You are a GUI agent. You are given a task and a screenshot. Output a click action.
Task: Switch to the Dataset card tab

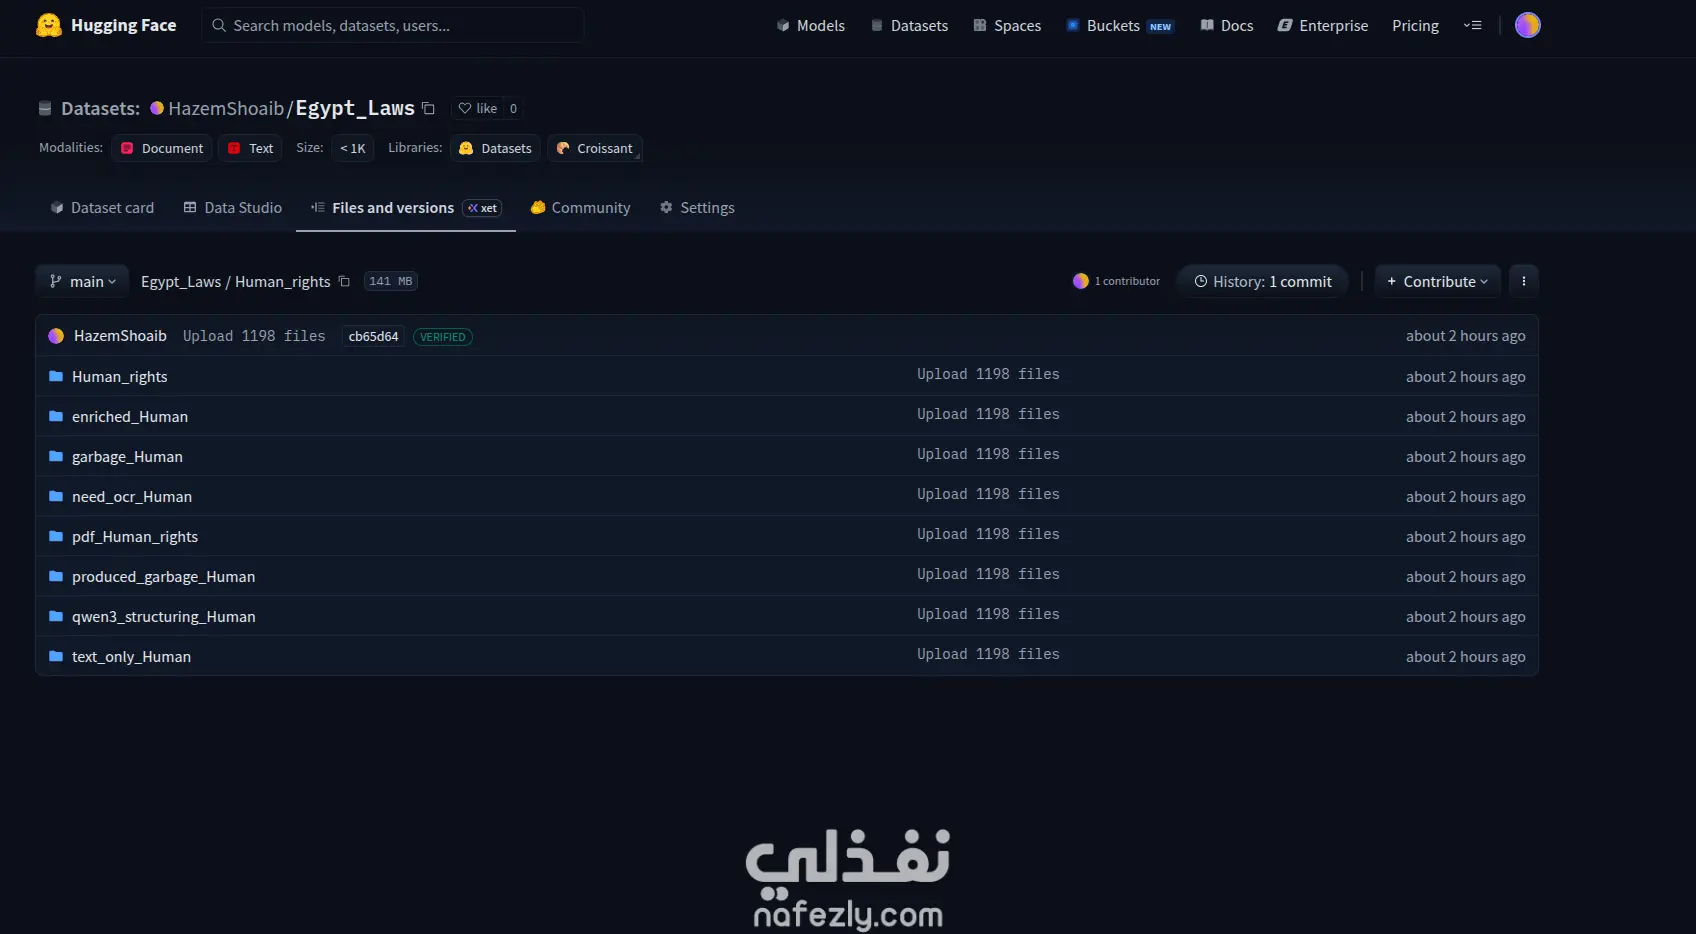(x=102, y=208)
